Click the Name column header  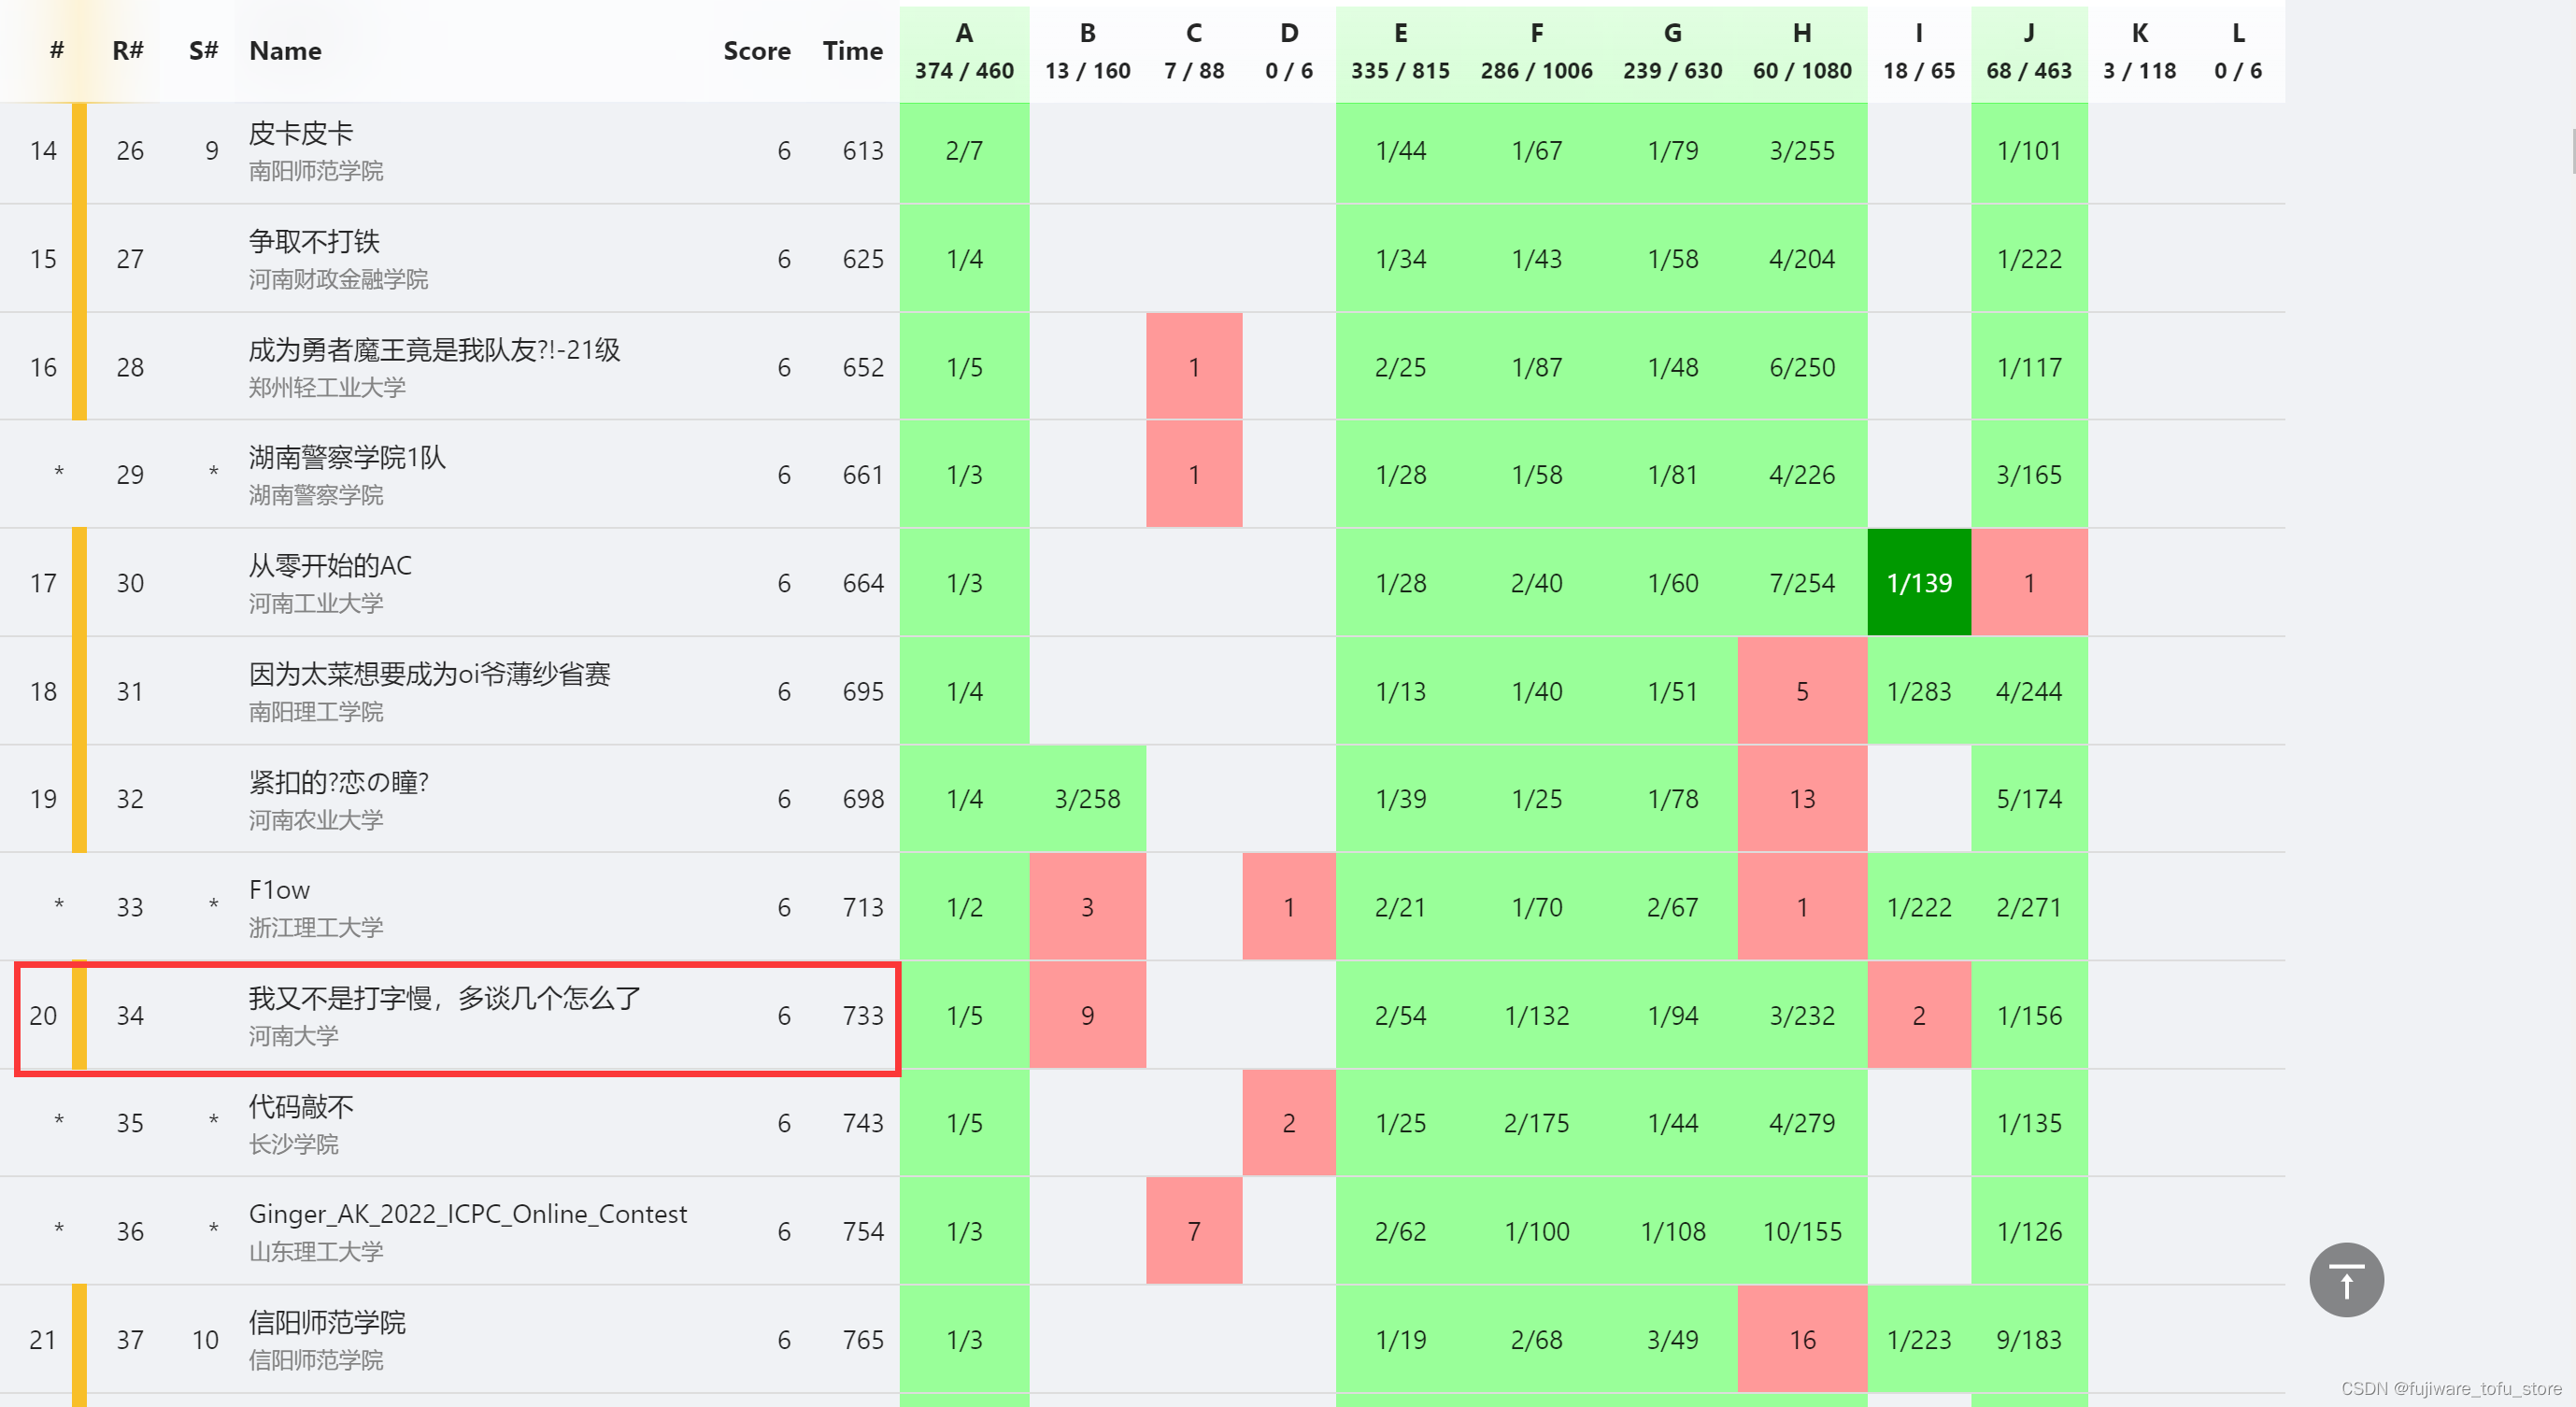[285, 51]
